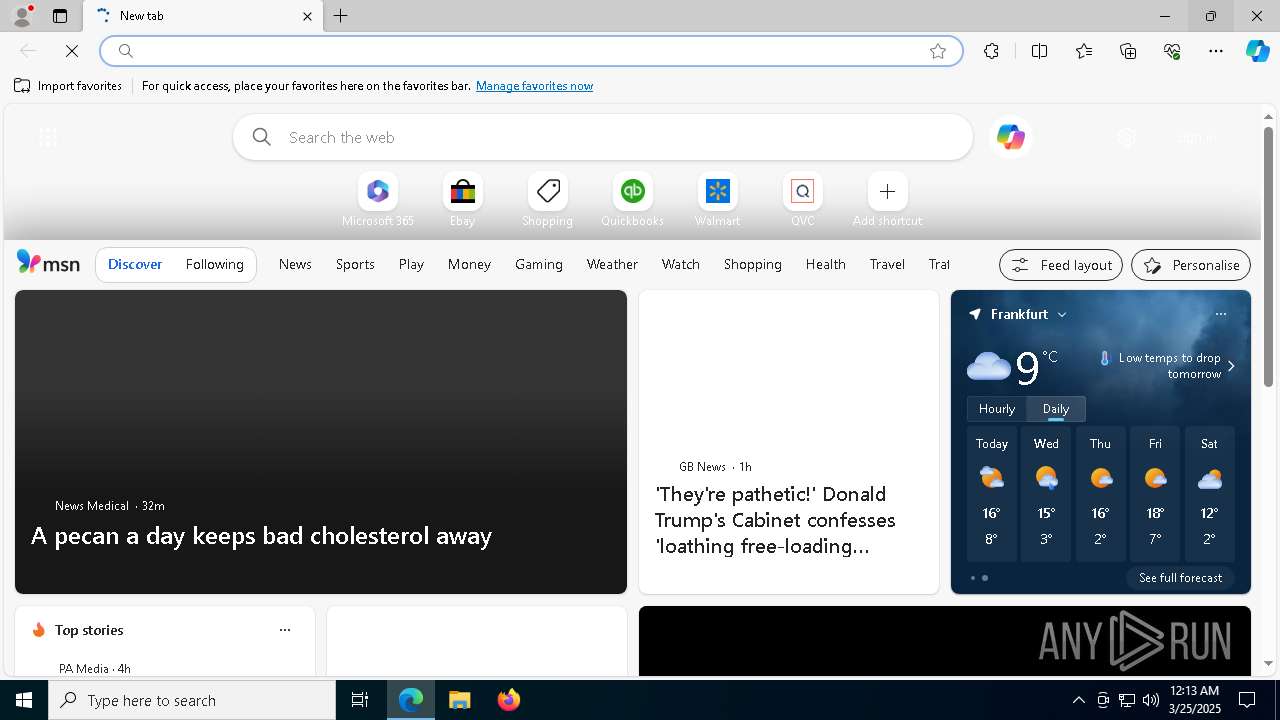The width and height of the screenshot is (1280, 720).
Task: Open File Explorer from taskbar
Action: (460, 700)
